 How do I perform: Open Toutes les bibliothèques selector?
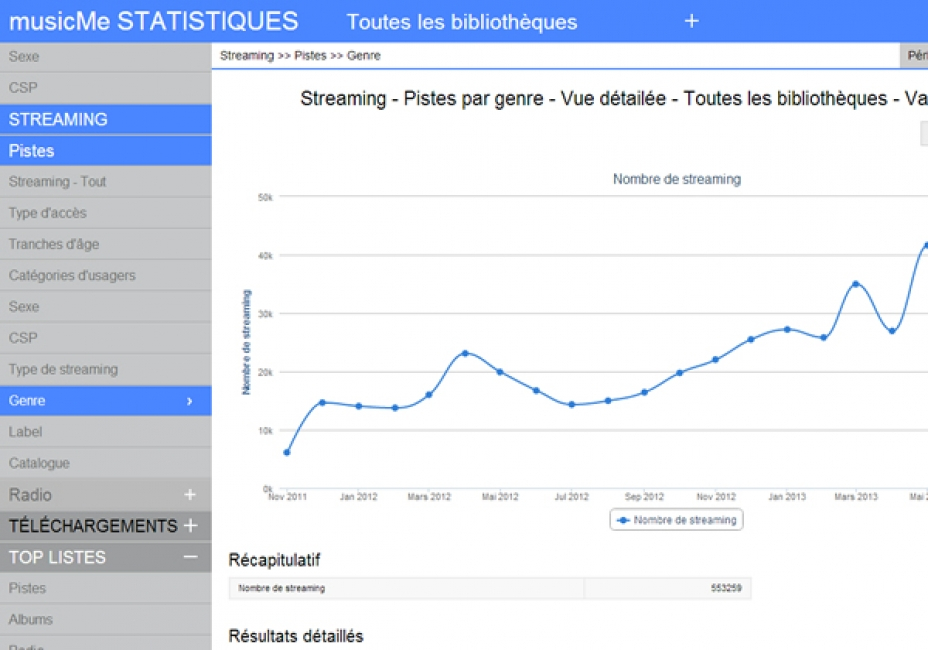462,22
